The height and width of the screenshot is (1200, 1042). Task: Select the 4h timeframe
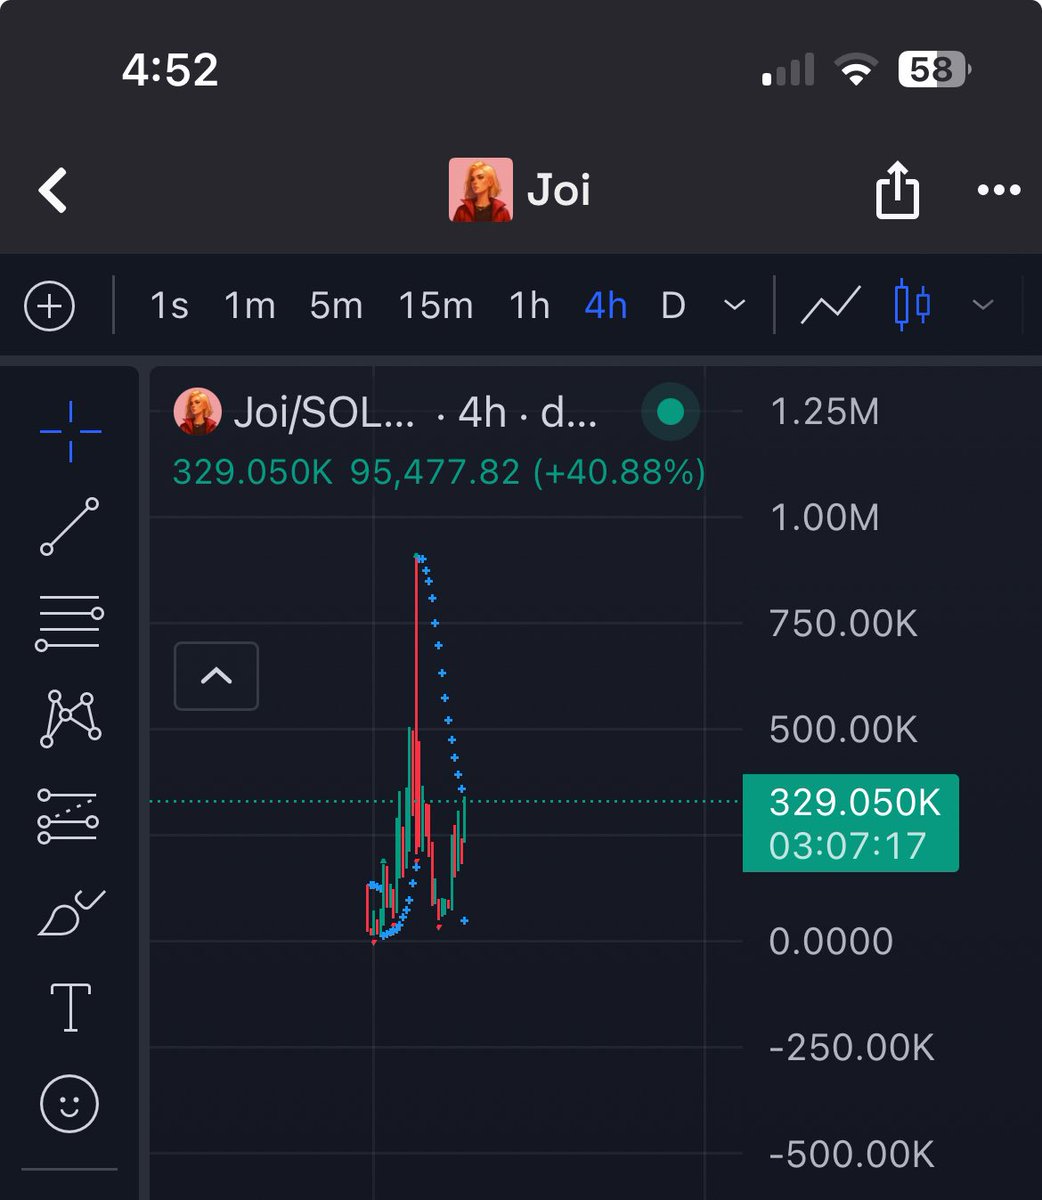tap(606, 305)
